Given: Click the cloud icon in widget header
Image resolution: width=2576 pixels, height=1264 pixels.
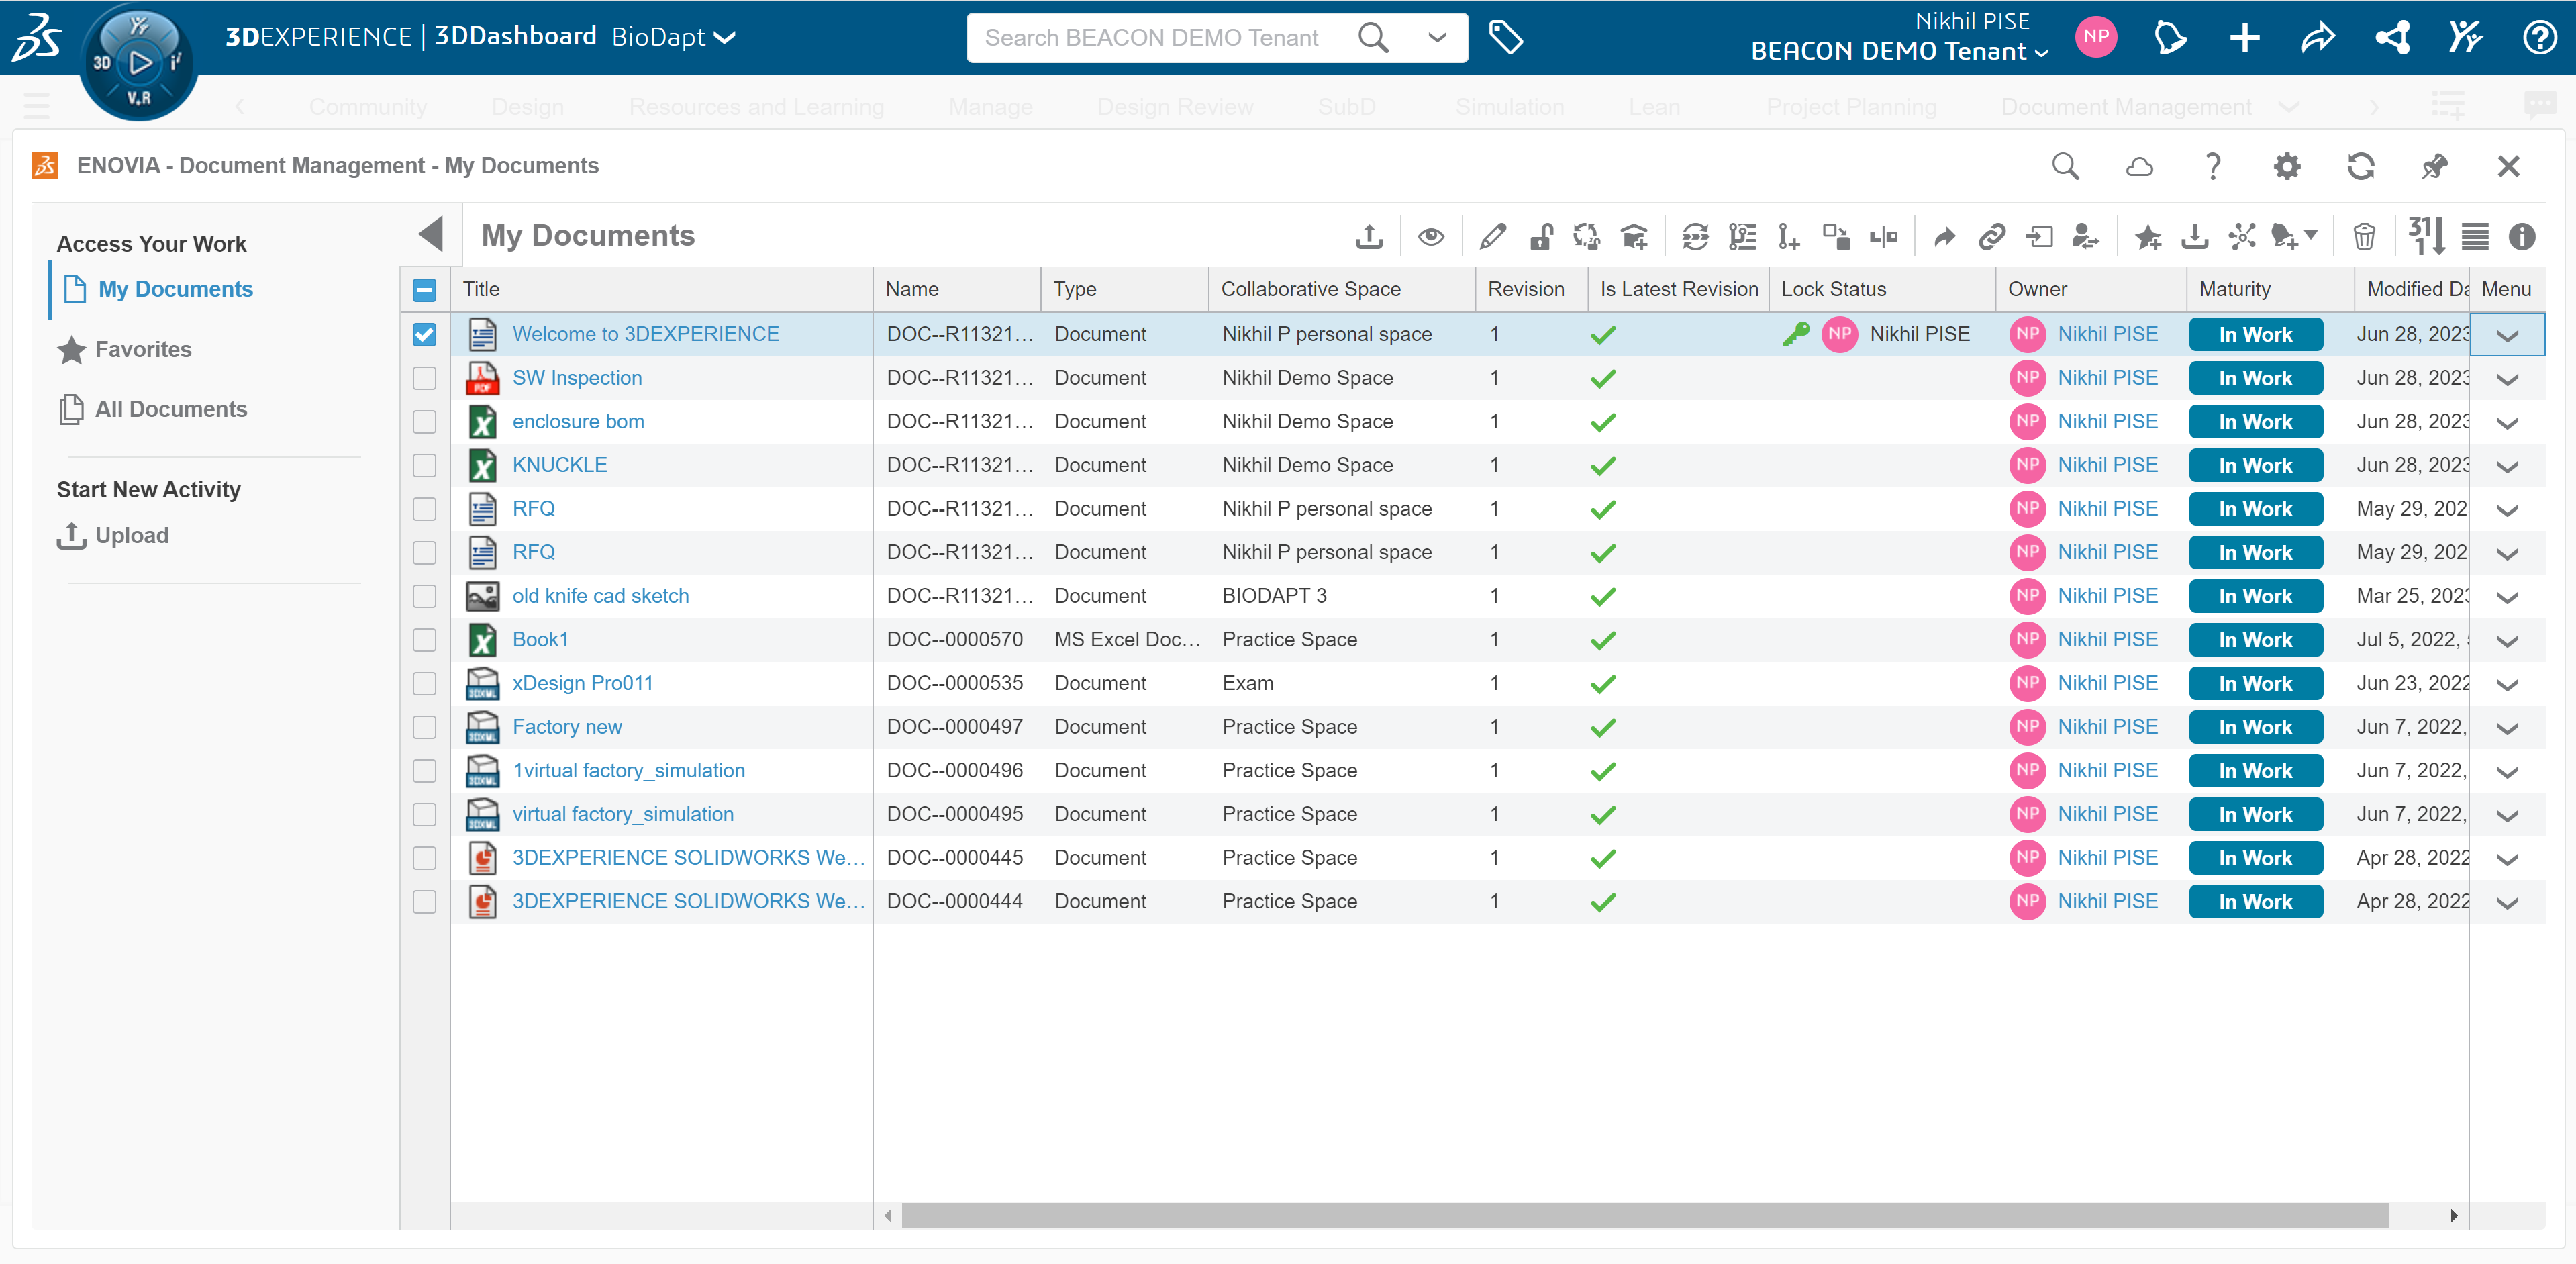Looking at the screenshot, I should (2139, 166).
